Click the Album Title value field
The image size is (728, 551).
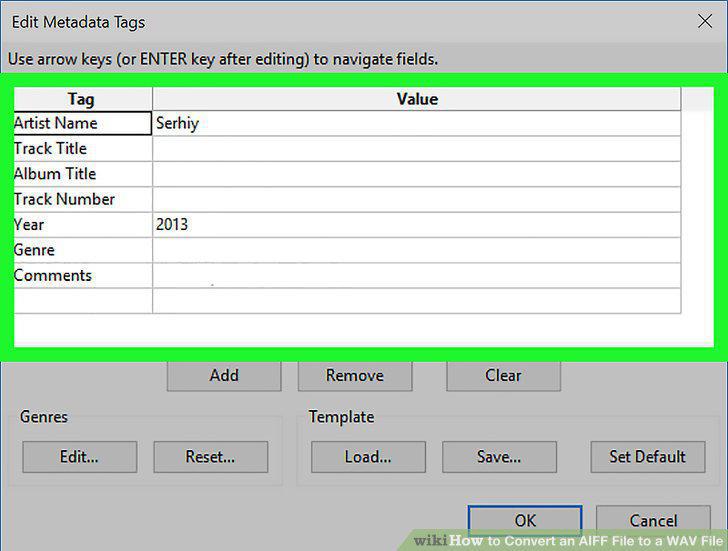tap(417, 174)
